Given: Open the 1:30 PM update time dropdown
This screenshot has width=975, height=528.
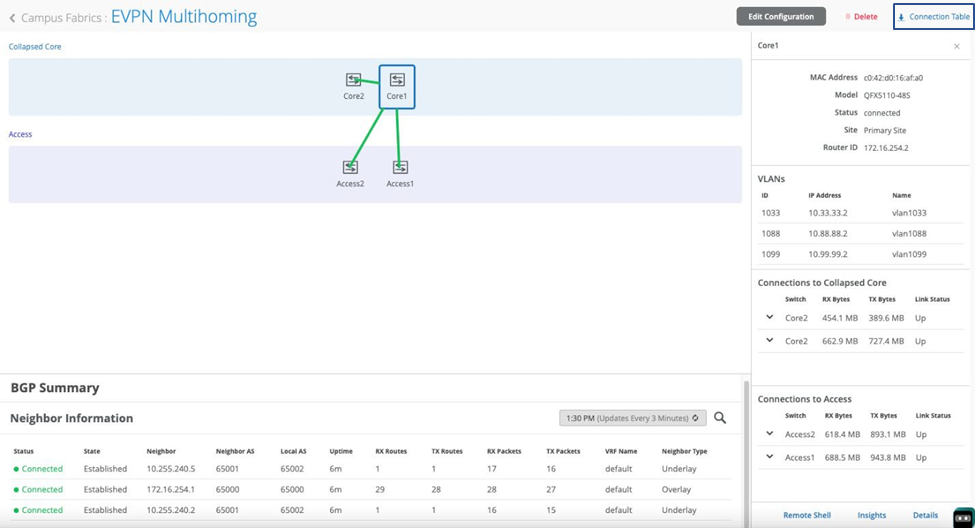Looking at the screenshot, I should [x=632, y=418].
